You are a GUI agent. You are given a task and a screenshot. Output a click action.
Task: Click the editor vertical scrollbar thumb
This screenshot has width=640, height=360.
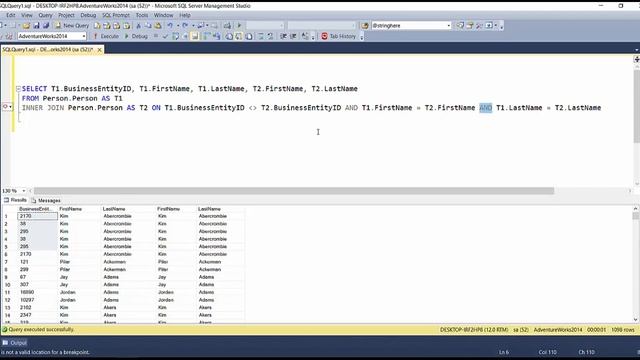[x=636, y=106]
